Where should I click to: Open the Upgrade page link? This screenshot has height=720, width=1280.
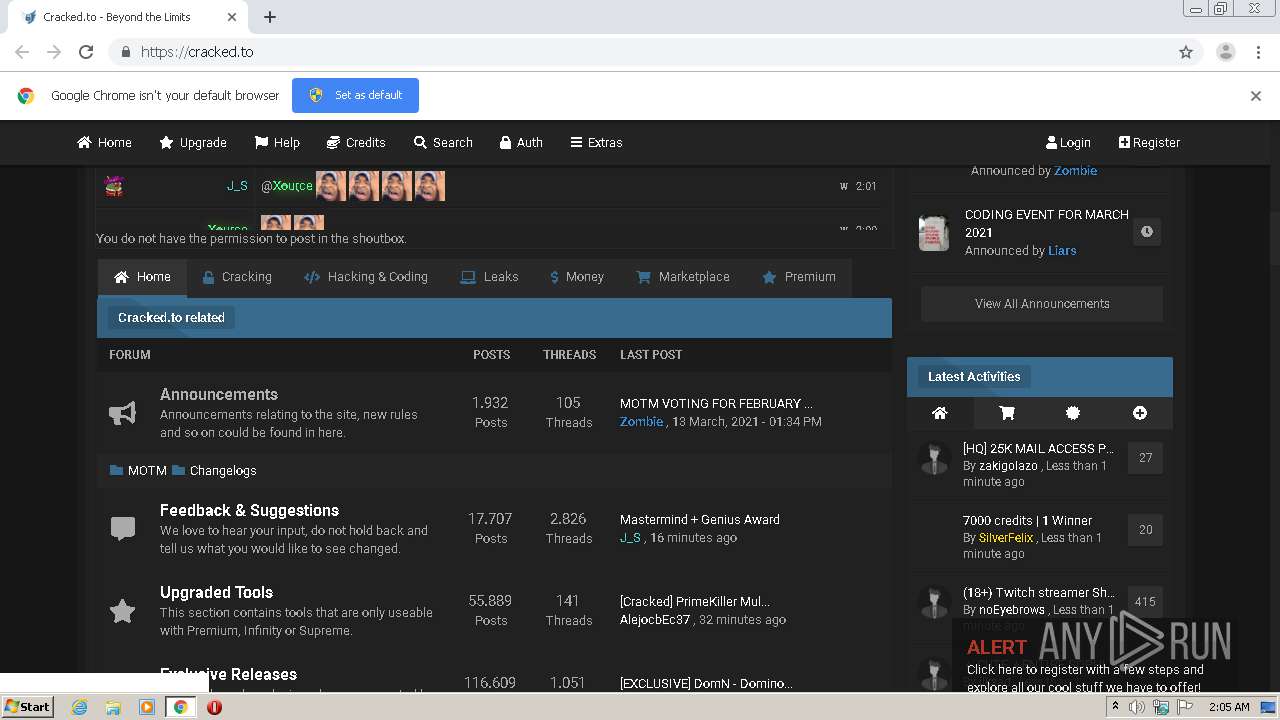click(193, 142)
